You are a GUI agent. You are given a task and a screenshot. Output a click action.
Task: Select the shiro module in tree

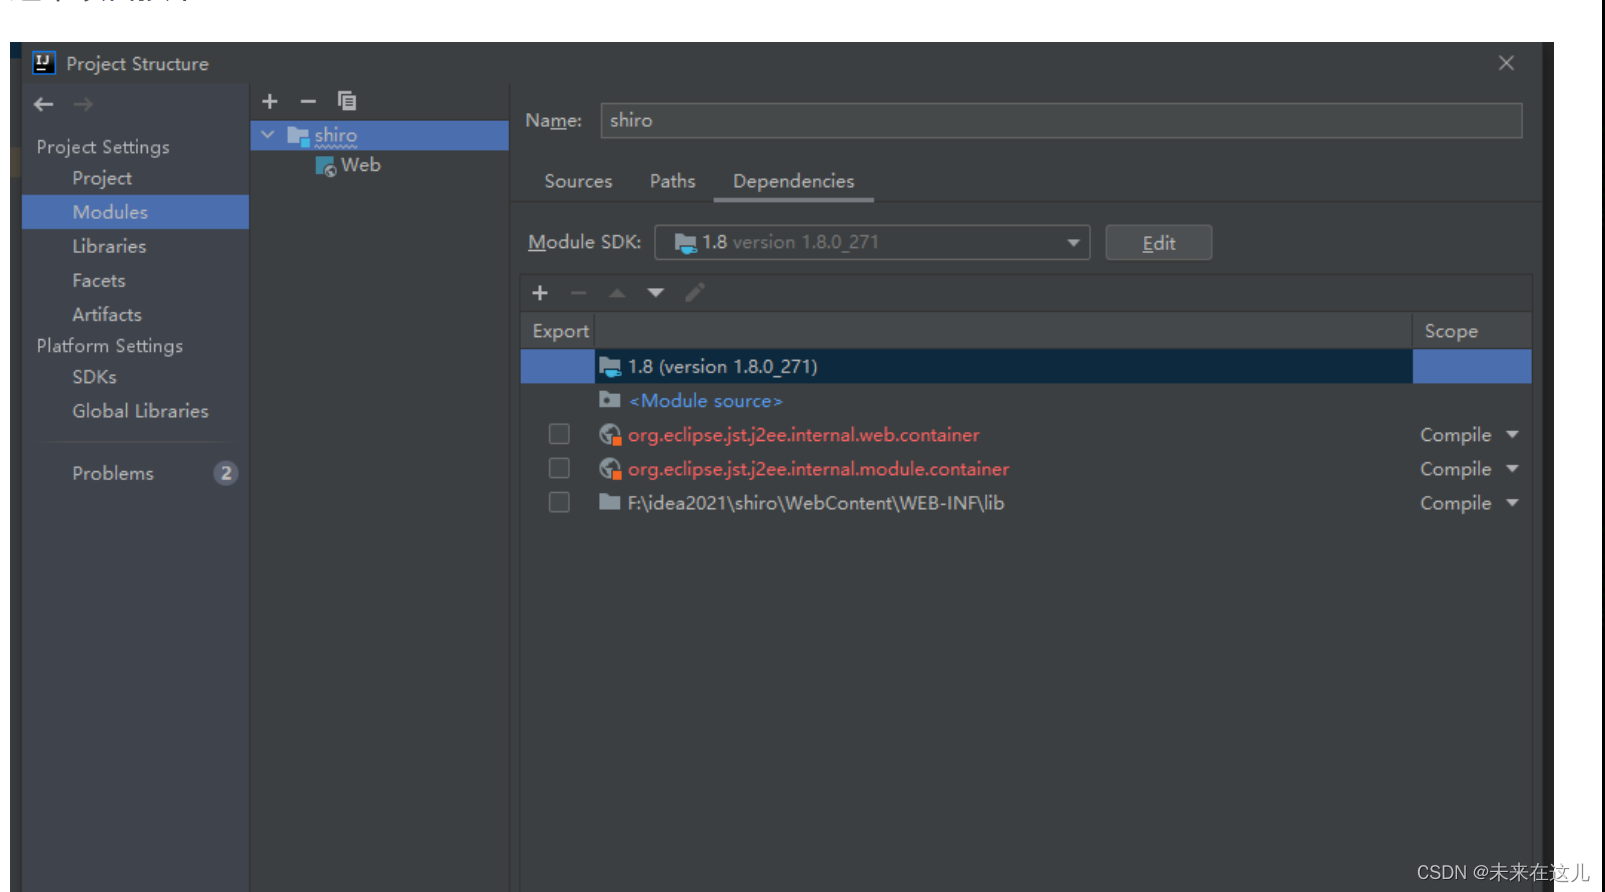tap(380, 135)
